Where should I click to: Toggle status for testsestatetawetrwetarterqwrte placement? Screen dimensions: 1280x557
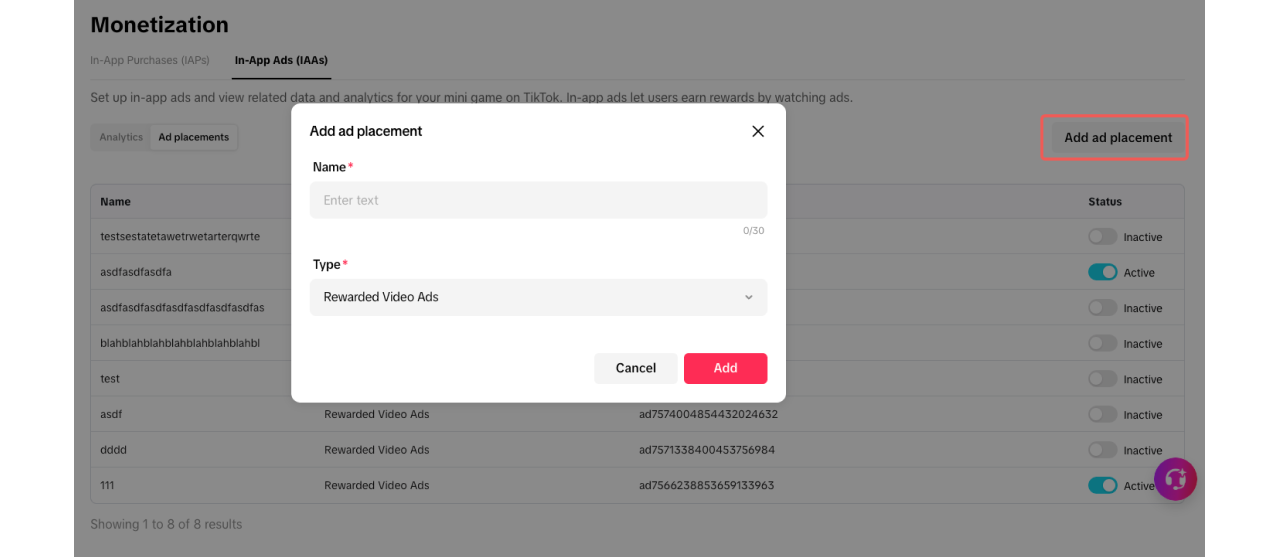tap(1102, 237)
